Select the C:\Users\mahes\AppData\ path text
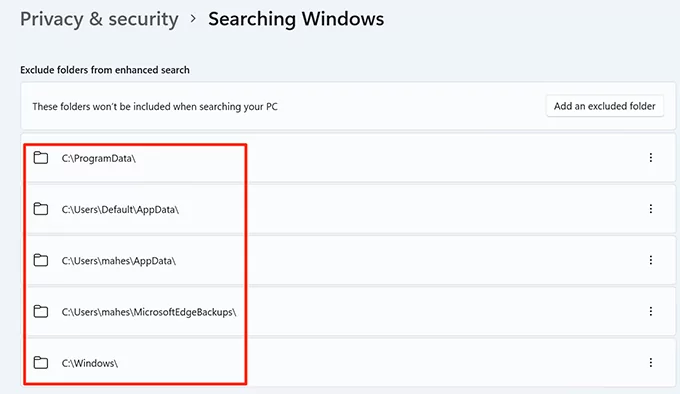The width and height of the screenshot is (680, 394). 118,261
